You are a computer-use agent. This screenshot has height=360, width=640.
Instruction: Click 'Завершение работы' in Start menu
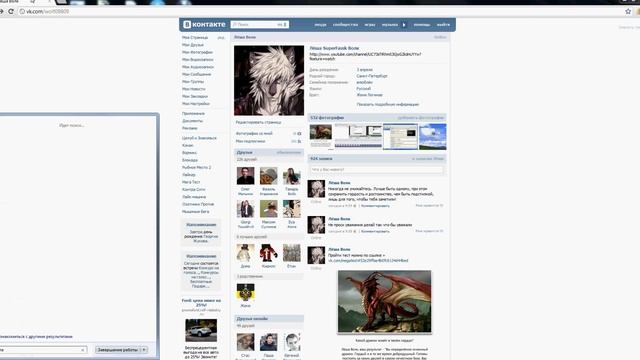coord(117,350)
